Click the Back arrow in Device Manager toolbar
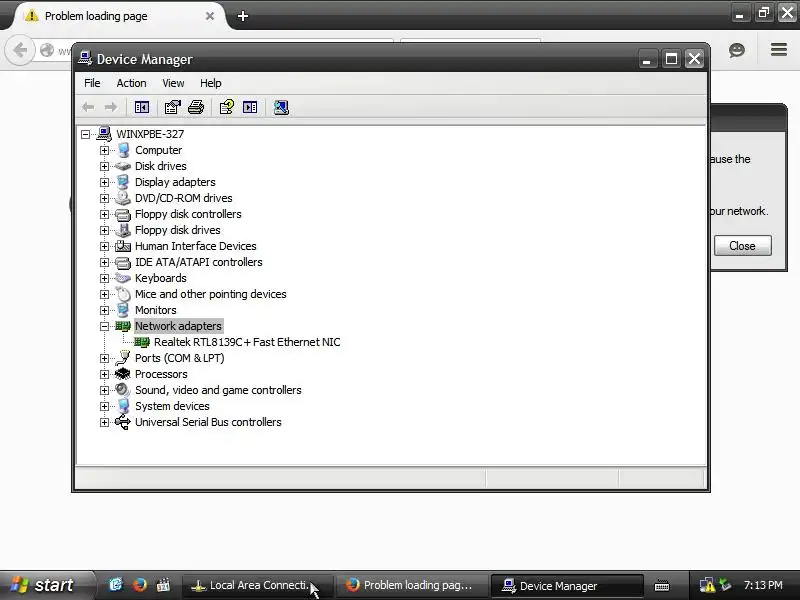 pos(88,107)
